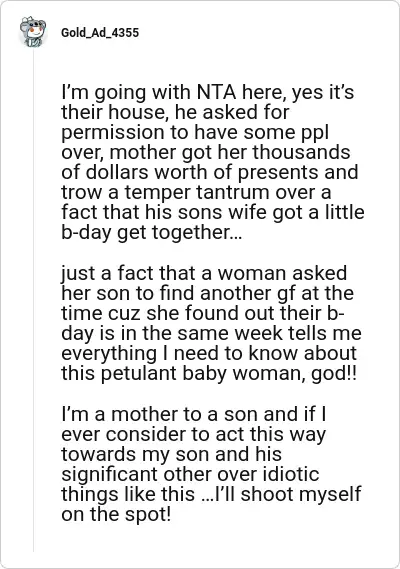Click the line "day is in the same week tells me"
Screen dimensions: 400x569
[x=211, y=333]
